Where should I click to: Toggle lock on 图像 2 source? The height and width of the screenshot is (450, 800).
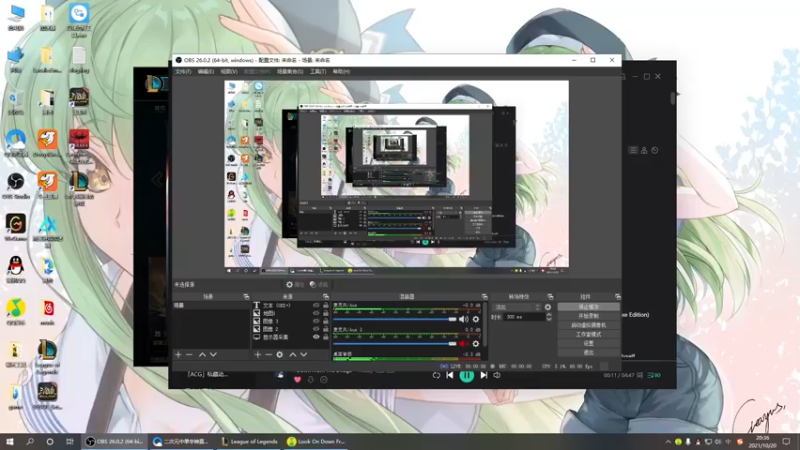(x=326, y=329)
